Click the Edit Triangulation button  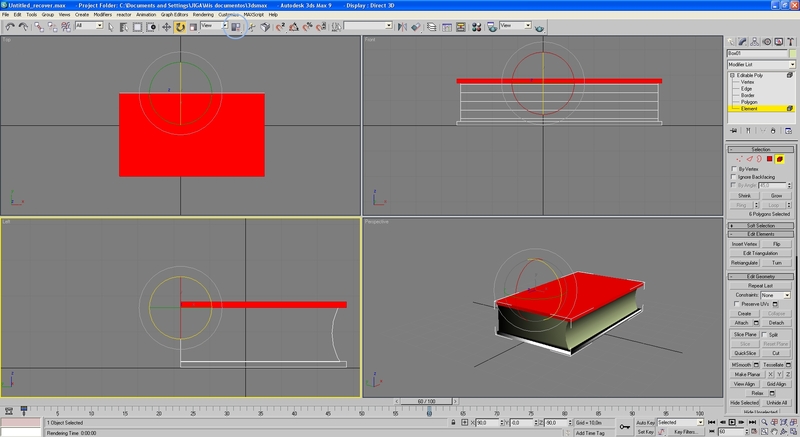760,253
